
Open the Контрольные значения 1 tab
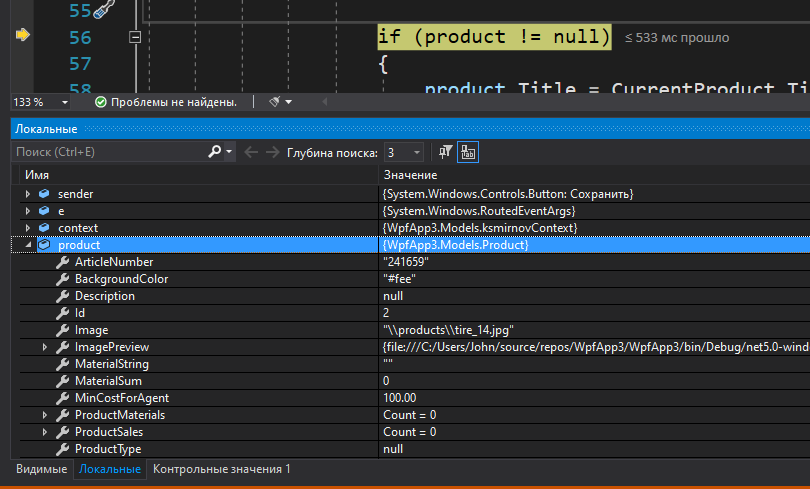click(x=221, y=469)
